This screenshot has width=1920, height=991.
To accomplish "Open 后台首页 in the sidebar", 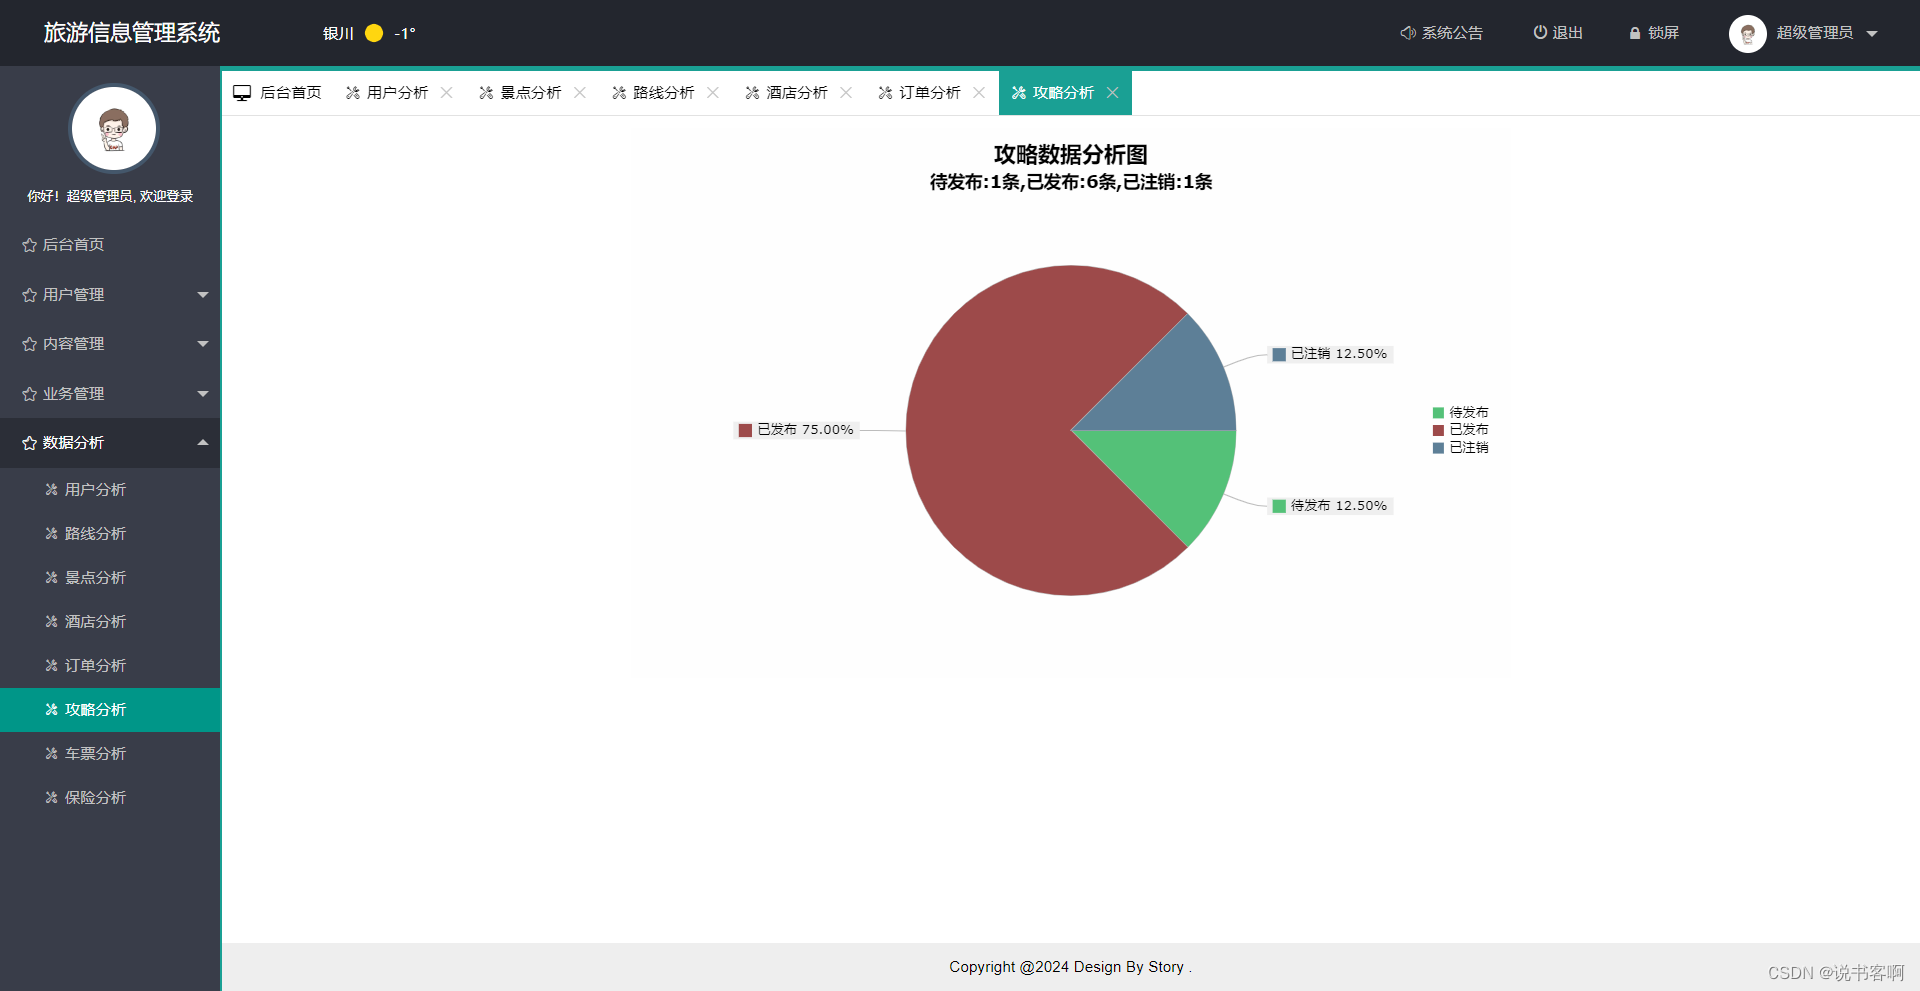I will [110, 245].
